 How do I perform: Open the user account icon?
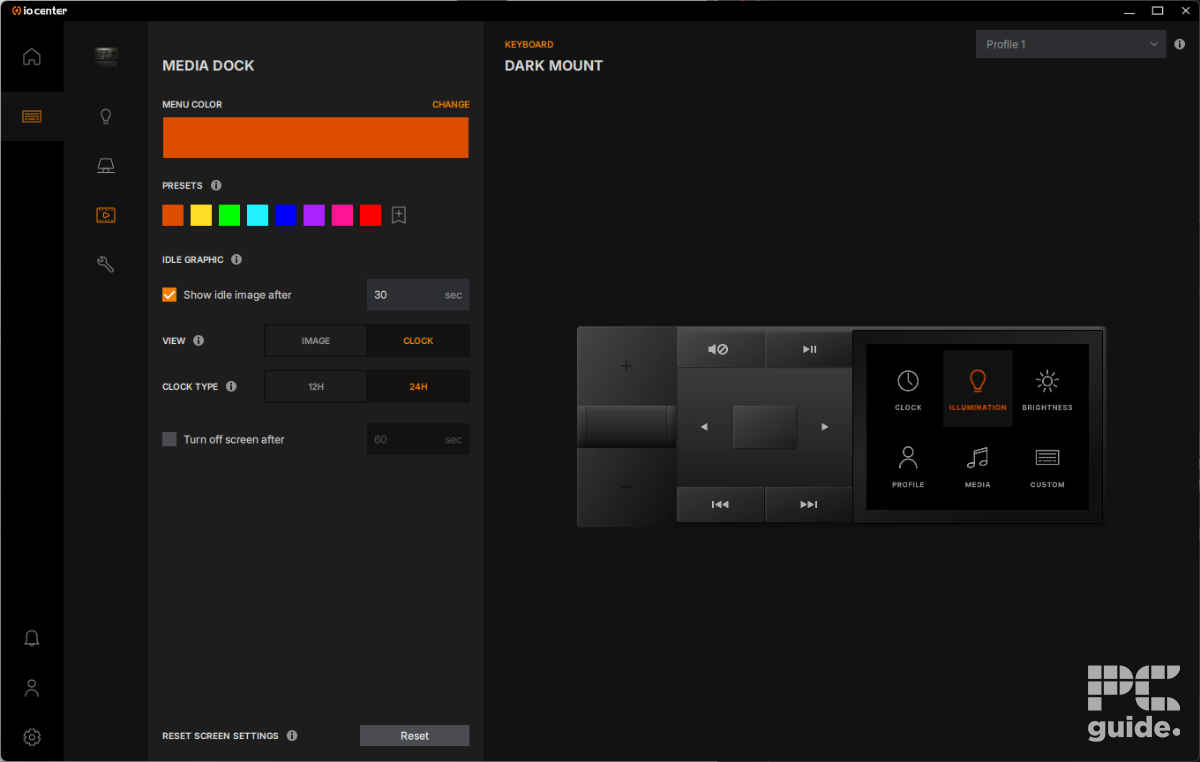click(32, 688)
